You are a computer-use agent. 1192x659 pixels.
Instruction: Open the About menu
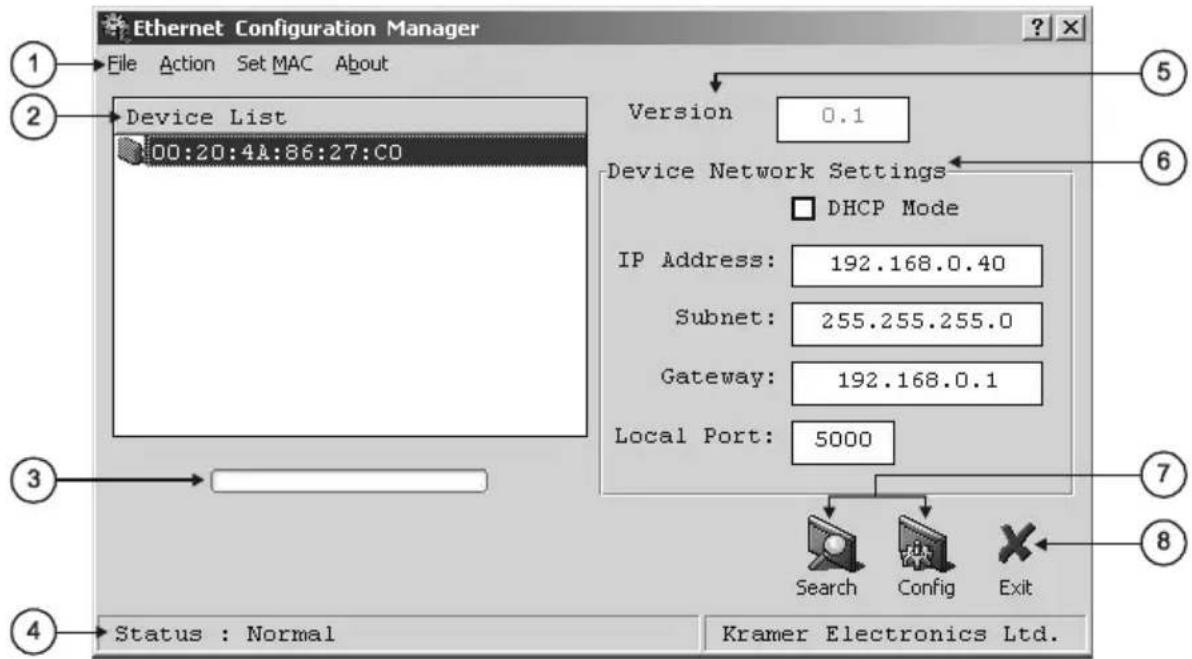pyautogui.click(x=362, y=64)
